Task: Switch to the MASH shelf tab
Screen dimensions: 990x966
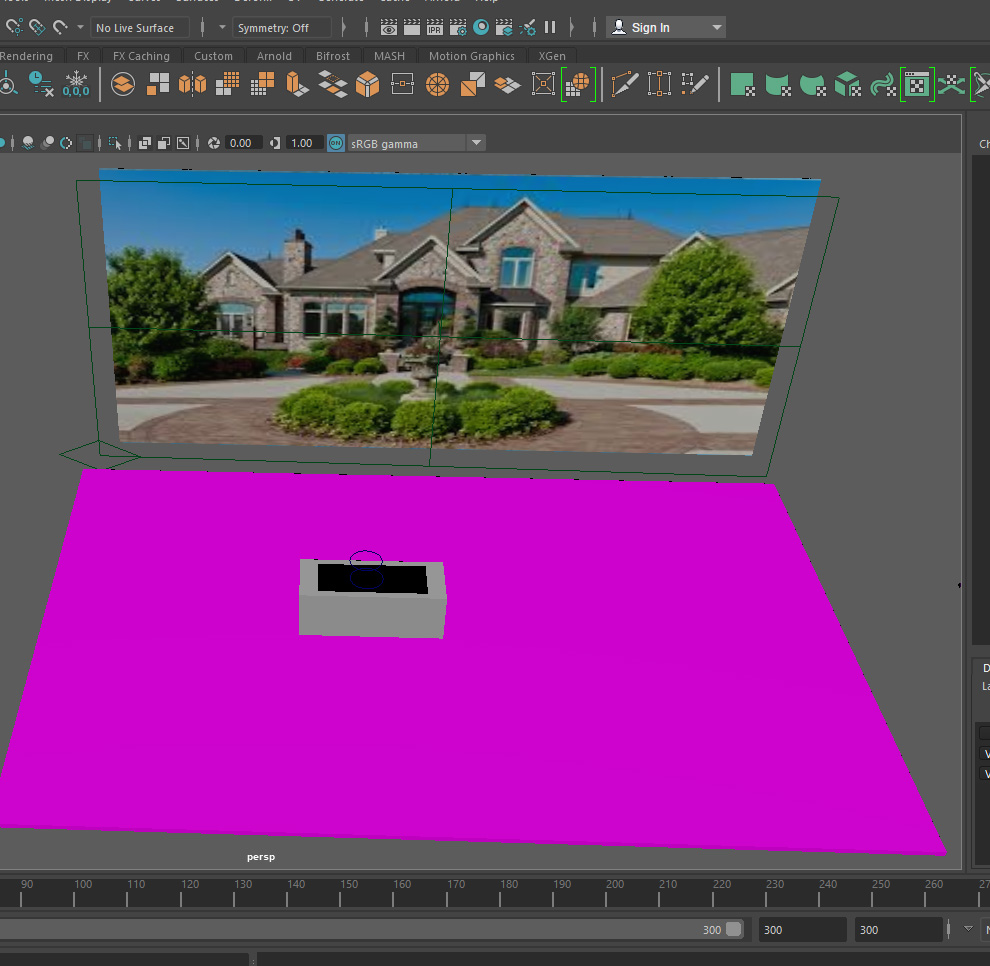Action: click(389, 56)
